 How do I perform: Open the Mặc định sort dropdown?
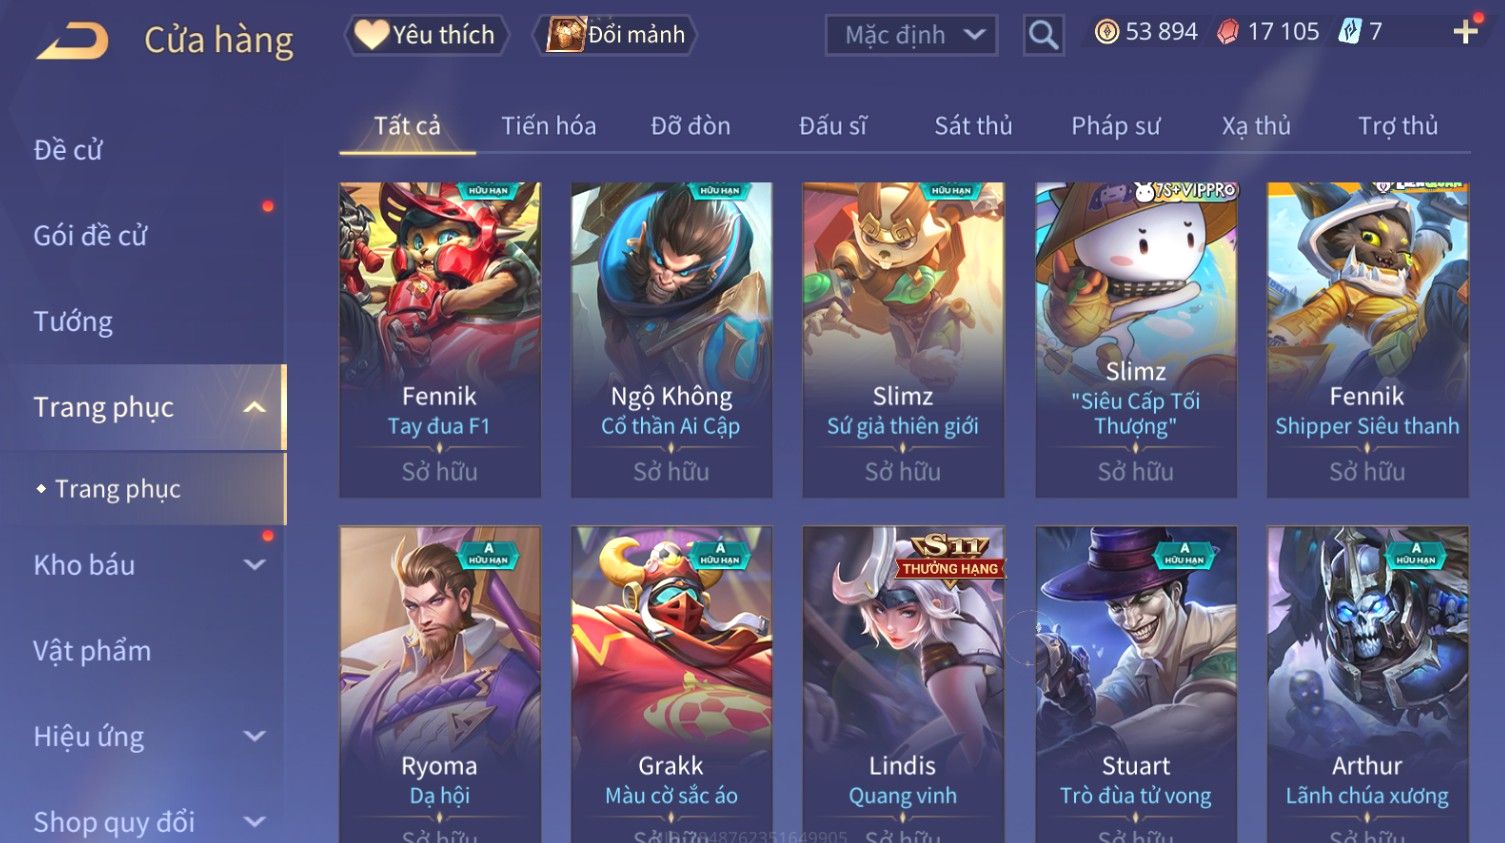pos(911,35)
